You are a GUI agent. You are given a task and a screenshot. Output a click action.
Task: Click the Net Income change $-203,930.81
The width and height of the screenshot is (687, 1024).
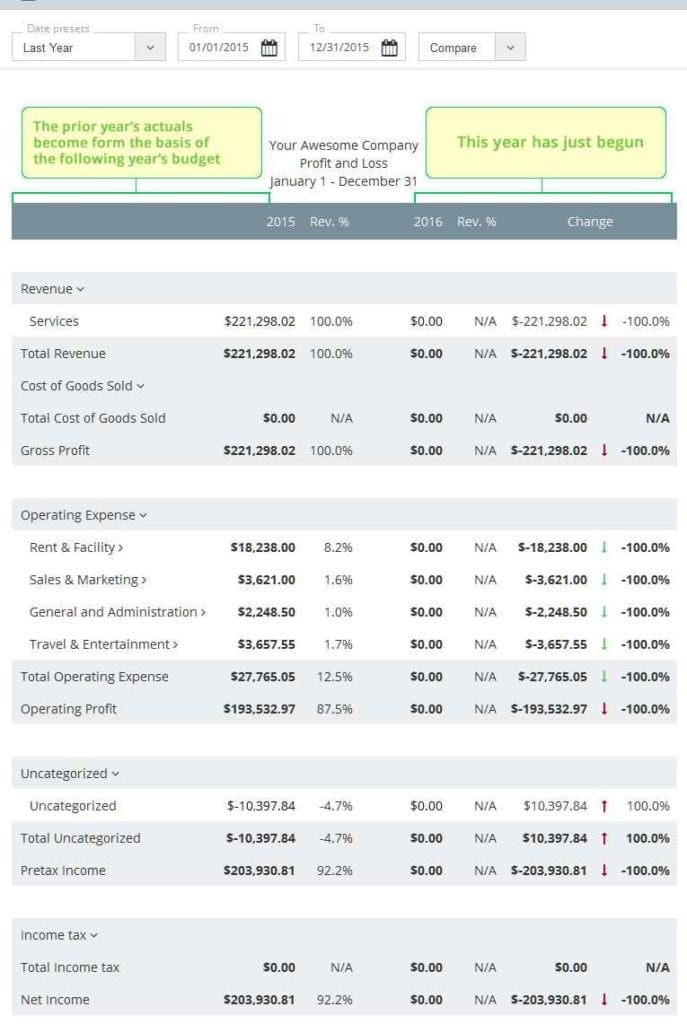click(x=549, y=1000)
